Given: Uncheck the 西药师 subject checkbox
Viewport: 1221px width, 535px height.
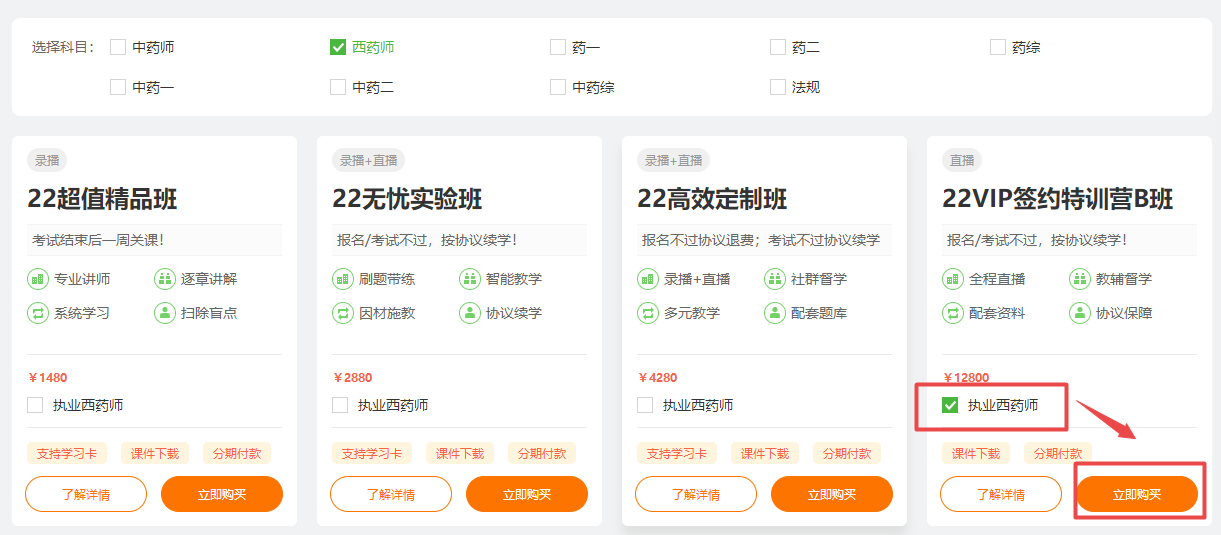Looking at the screenshot, I should [338, 47].
